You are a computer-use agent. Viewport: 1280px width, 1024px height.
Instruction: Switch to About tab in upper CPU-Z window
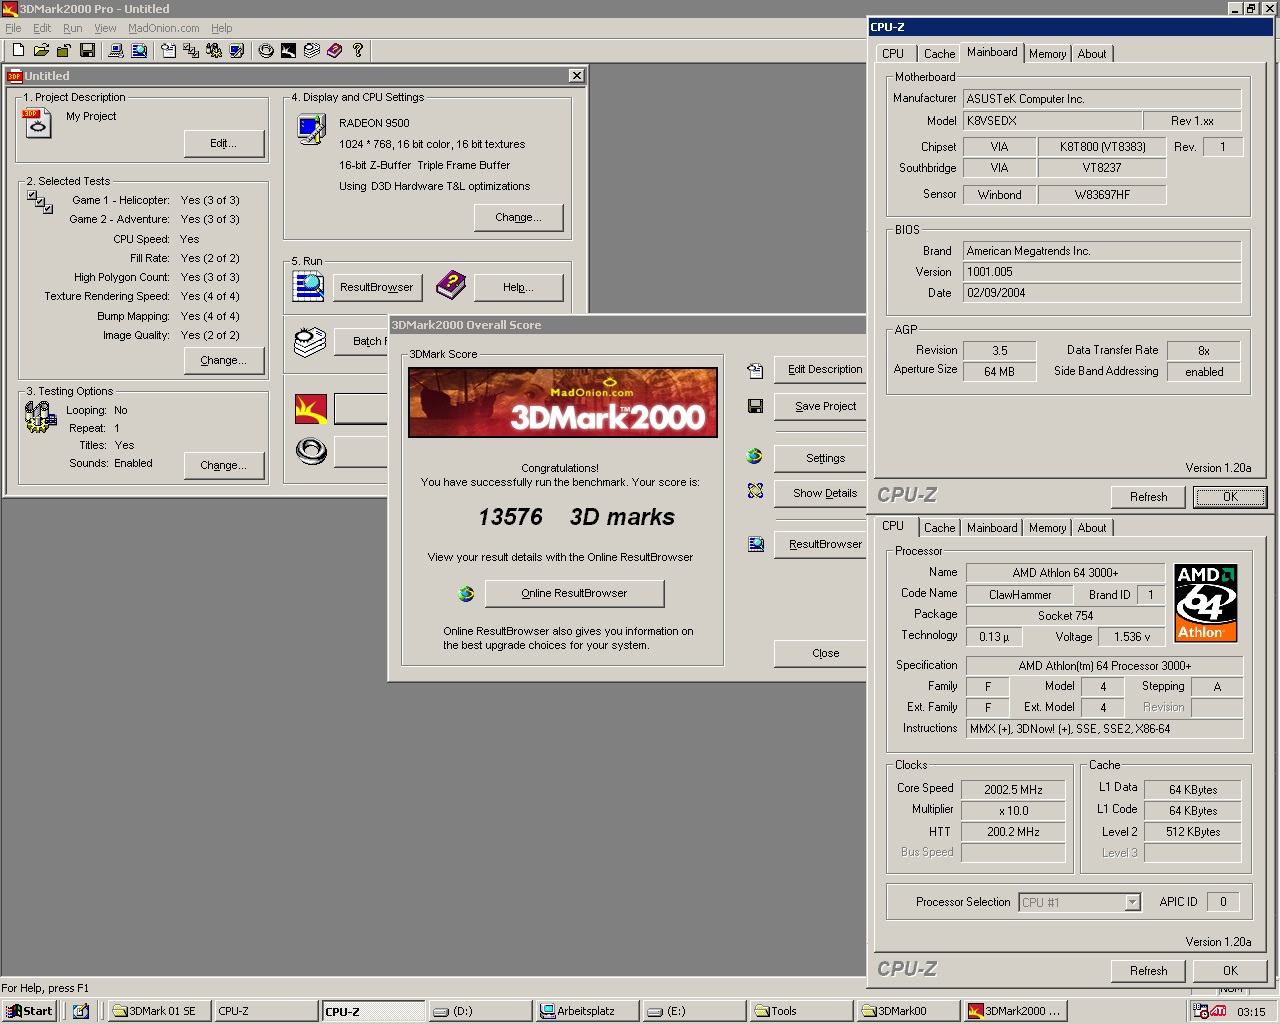(x=1092, y=54)
